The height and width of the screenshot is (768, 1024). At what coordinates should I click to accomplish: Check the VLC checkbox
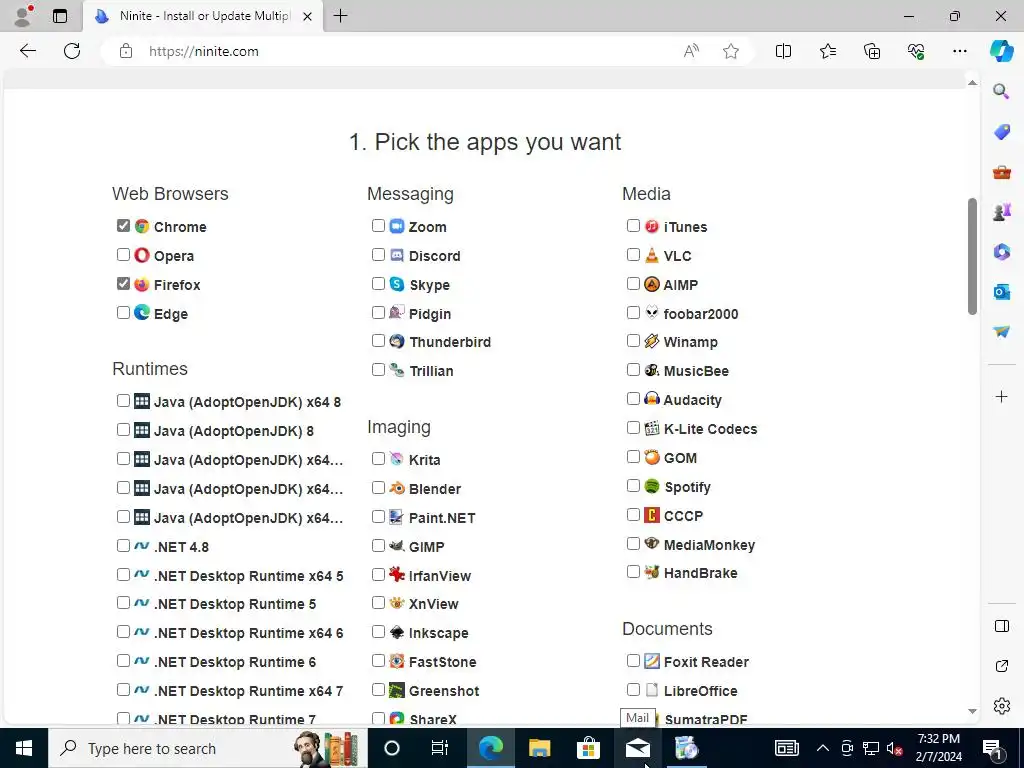pos(633,254)
